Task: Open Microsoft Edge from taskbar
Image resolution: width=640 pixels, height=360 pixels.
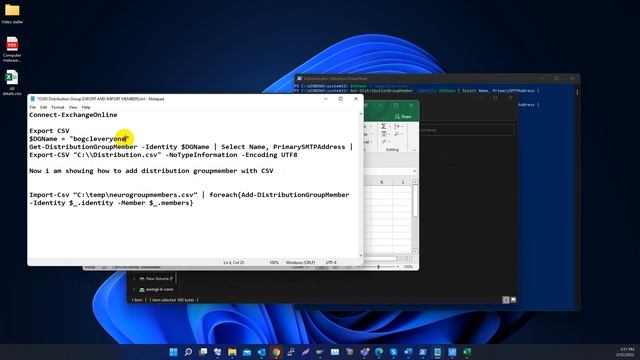Action: click(379, 352)
